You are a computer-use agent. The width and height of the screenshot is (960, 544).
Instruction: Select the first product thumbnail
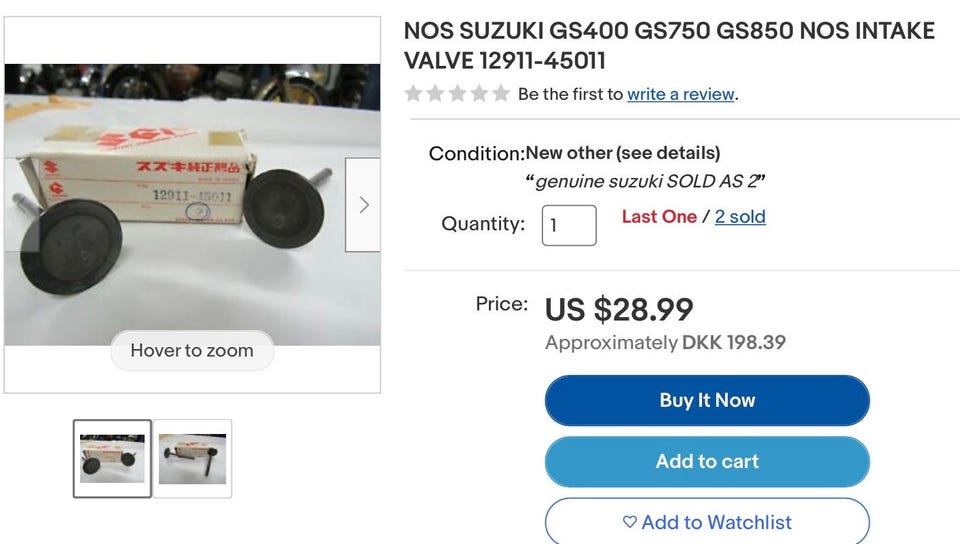point(112,458)
